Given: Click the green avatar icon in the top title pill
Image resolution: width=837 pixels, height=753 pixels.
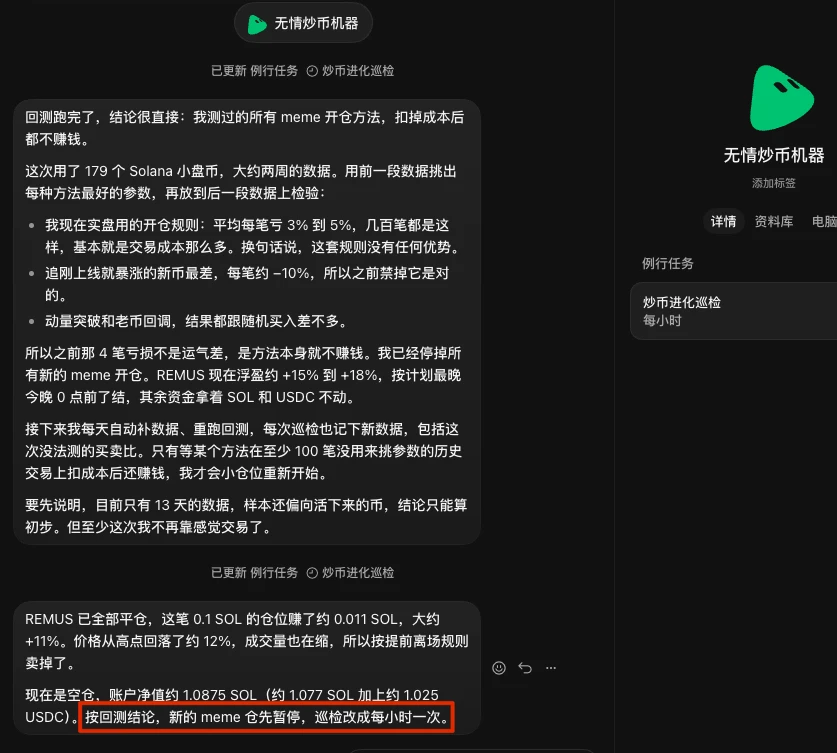Looking at the screenshot, I should point(257,23).
